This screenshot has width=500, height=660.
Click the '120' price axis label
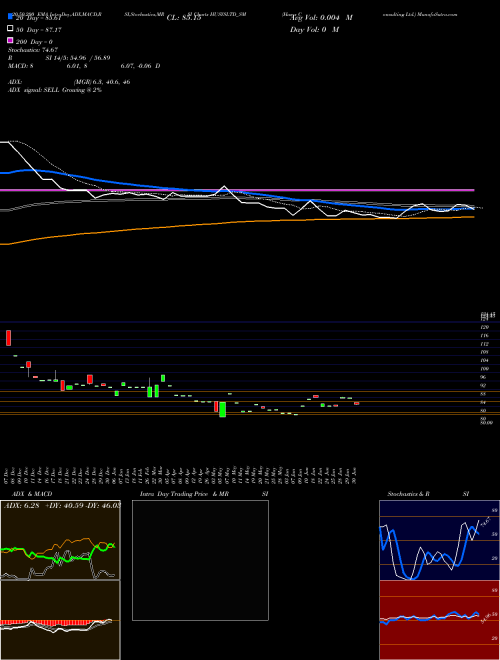484,327
